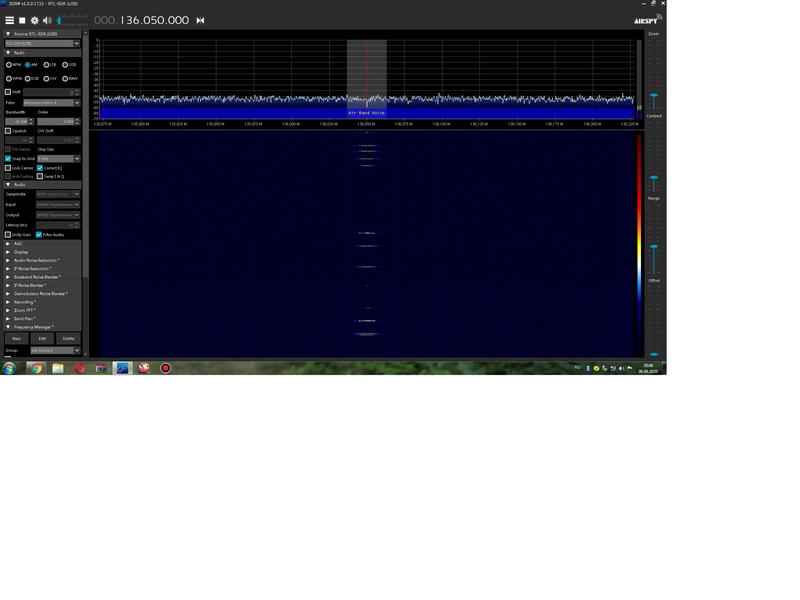Toggle the Correct IQ checkbox
Screen dimensions: 800x600
[40, 168]
